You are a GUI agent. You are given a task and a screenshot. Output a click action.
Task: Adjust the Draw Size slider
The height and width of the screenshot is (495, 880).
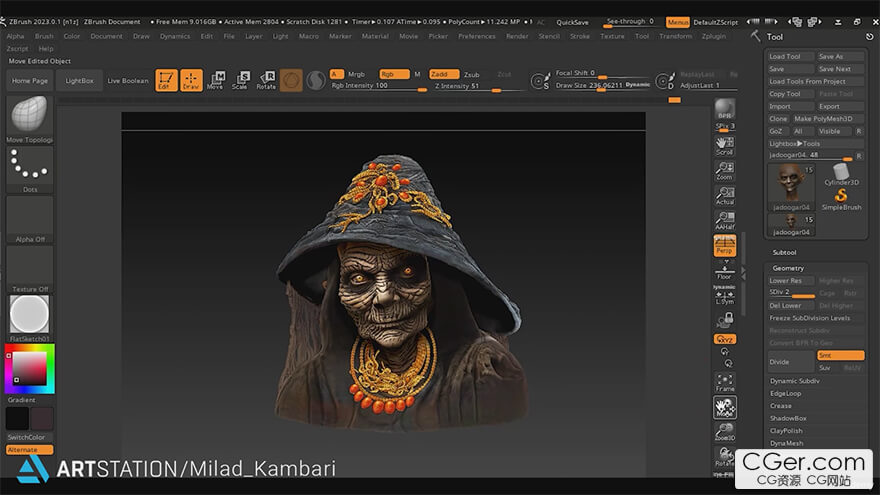click(602, 85)
